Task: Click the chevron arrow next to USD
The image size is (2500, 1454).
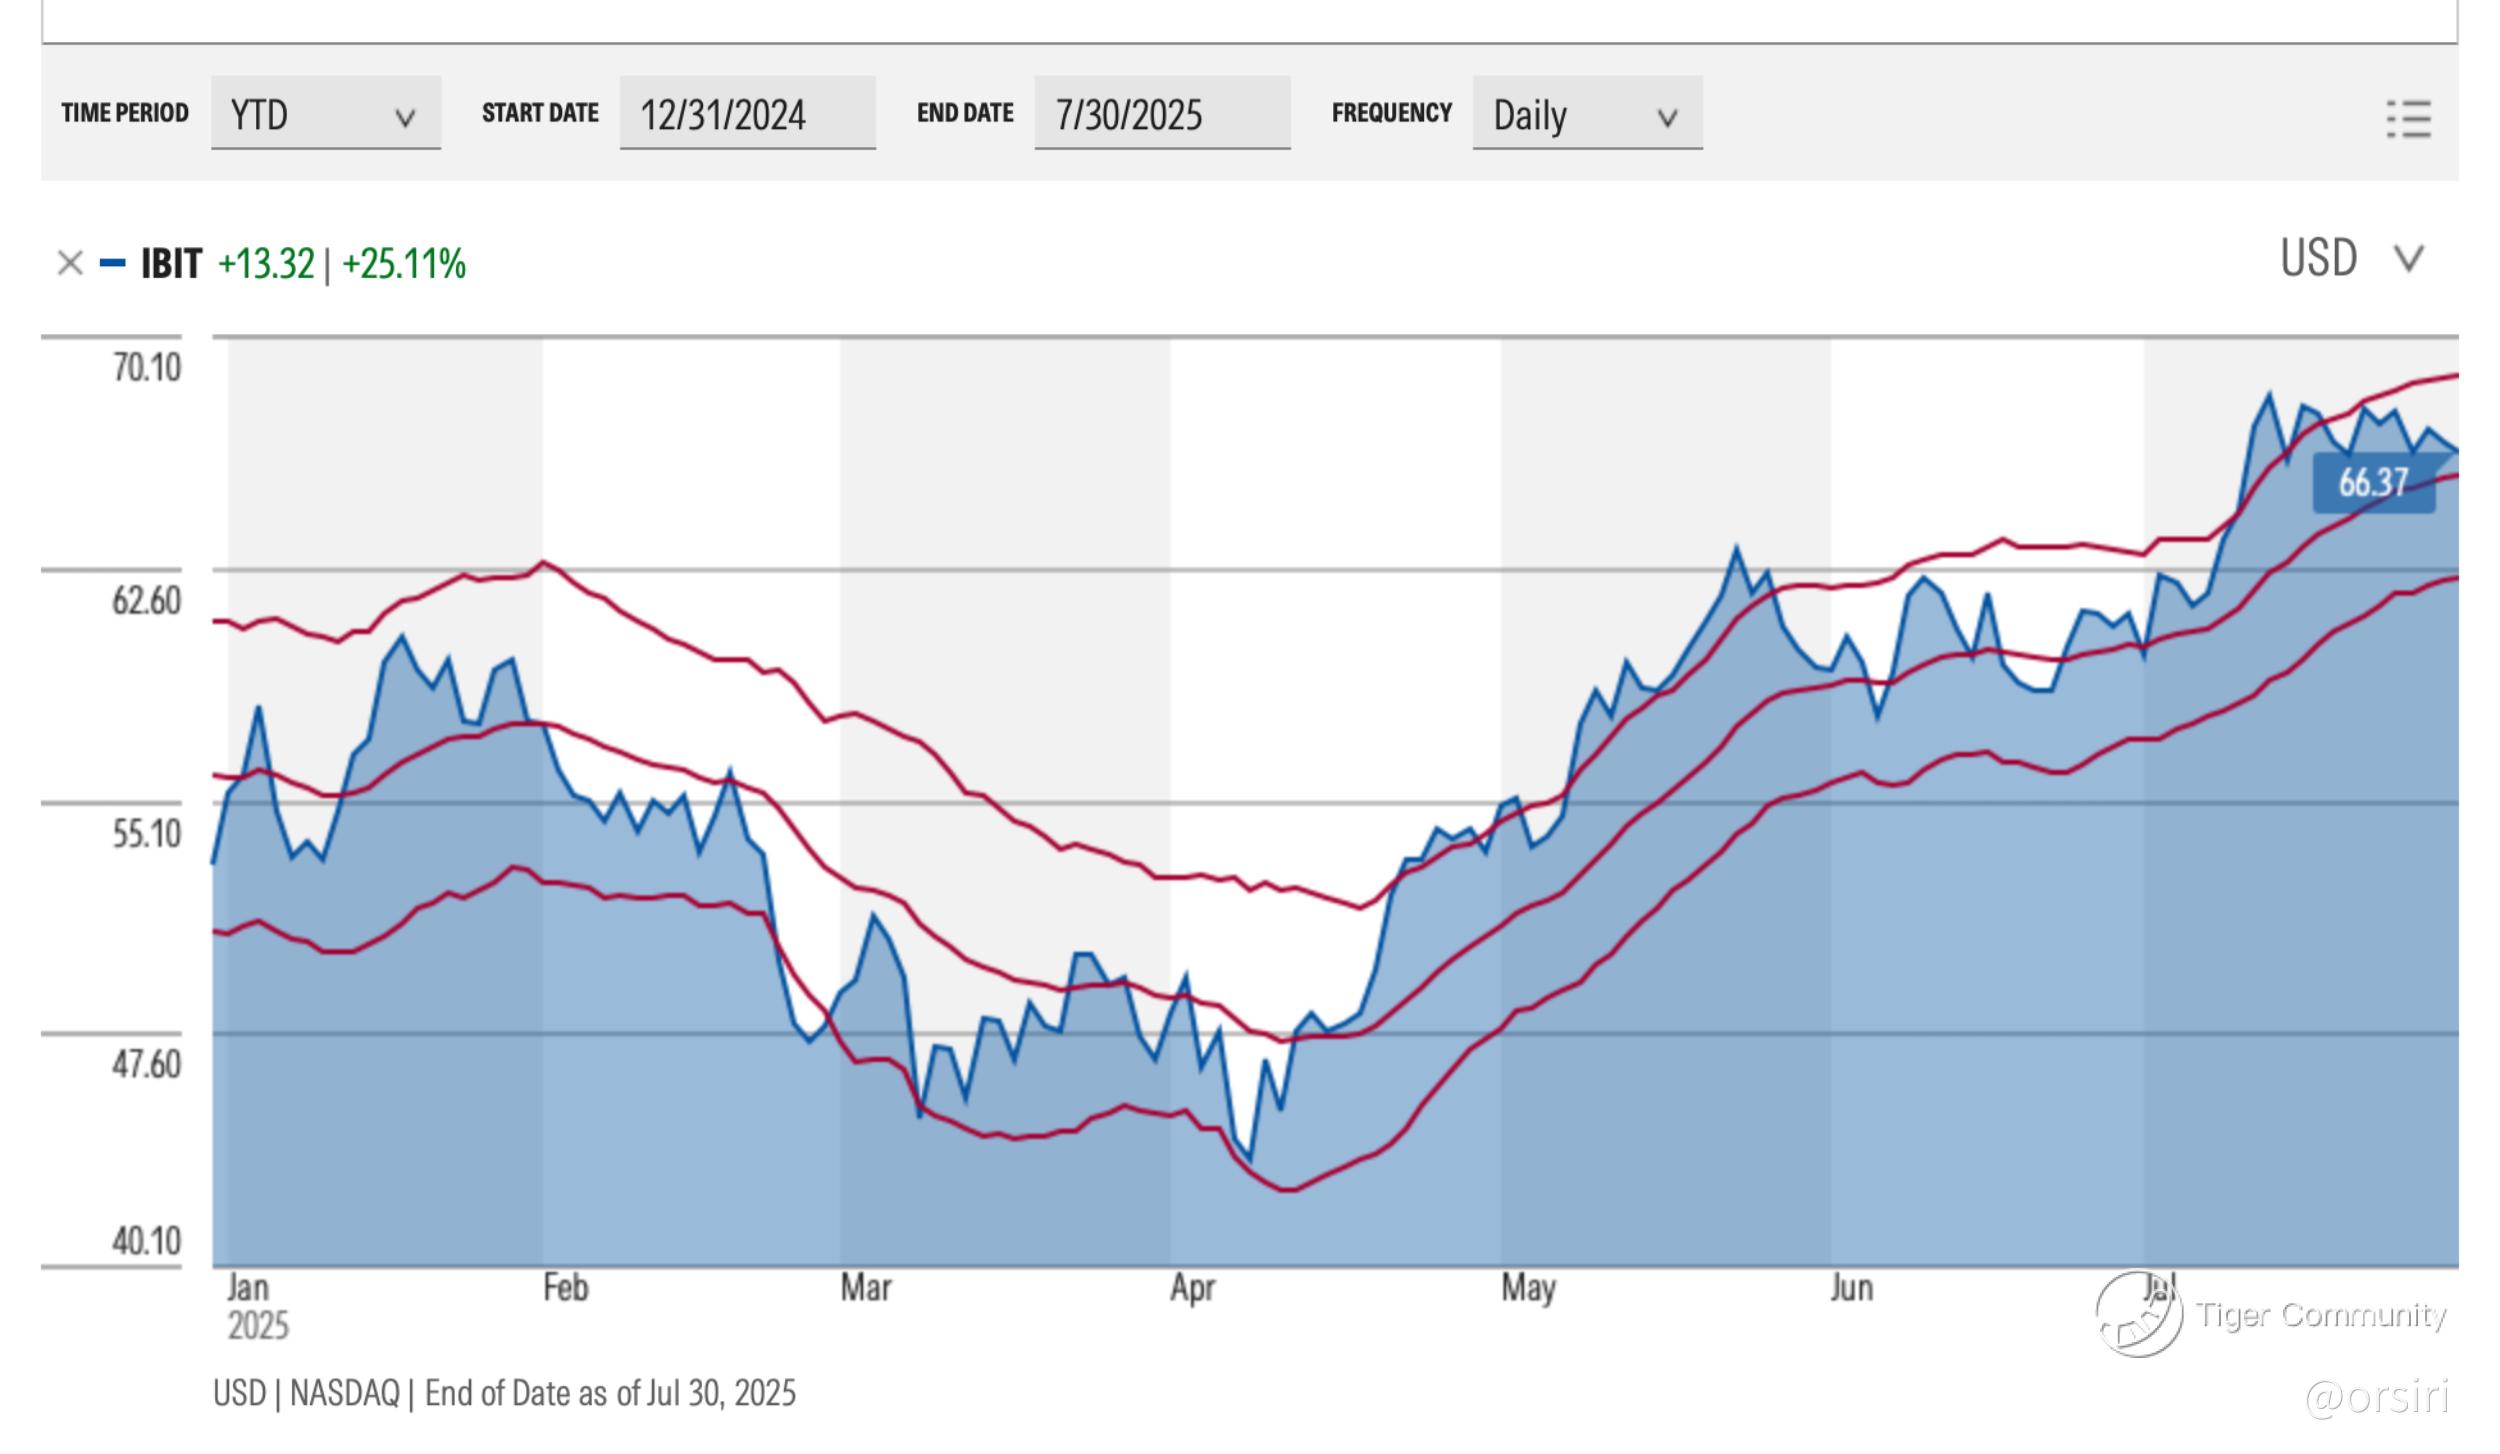Action: coord(2409,259)
